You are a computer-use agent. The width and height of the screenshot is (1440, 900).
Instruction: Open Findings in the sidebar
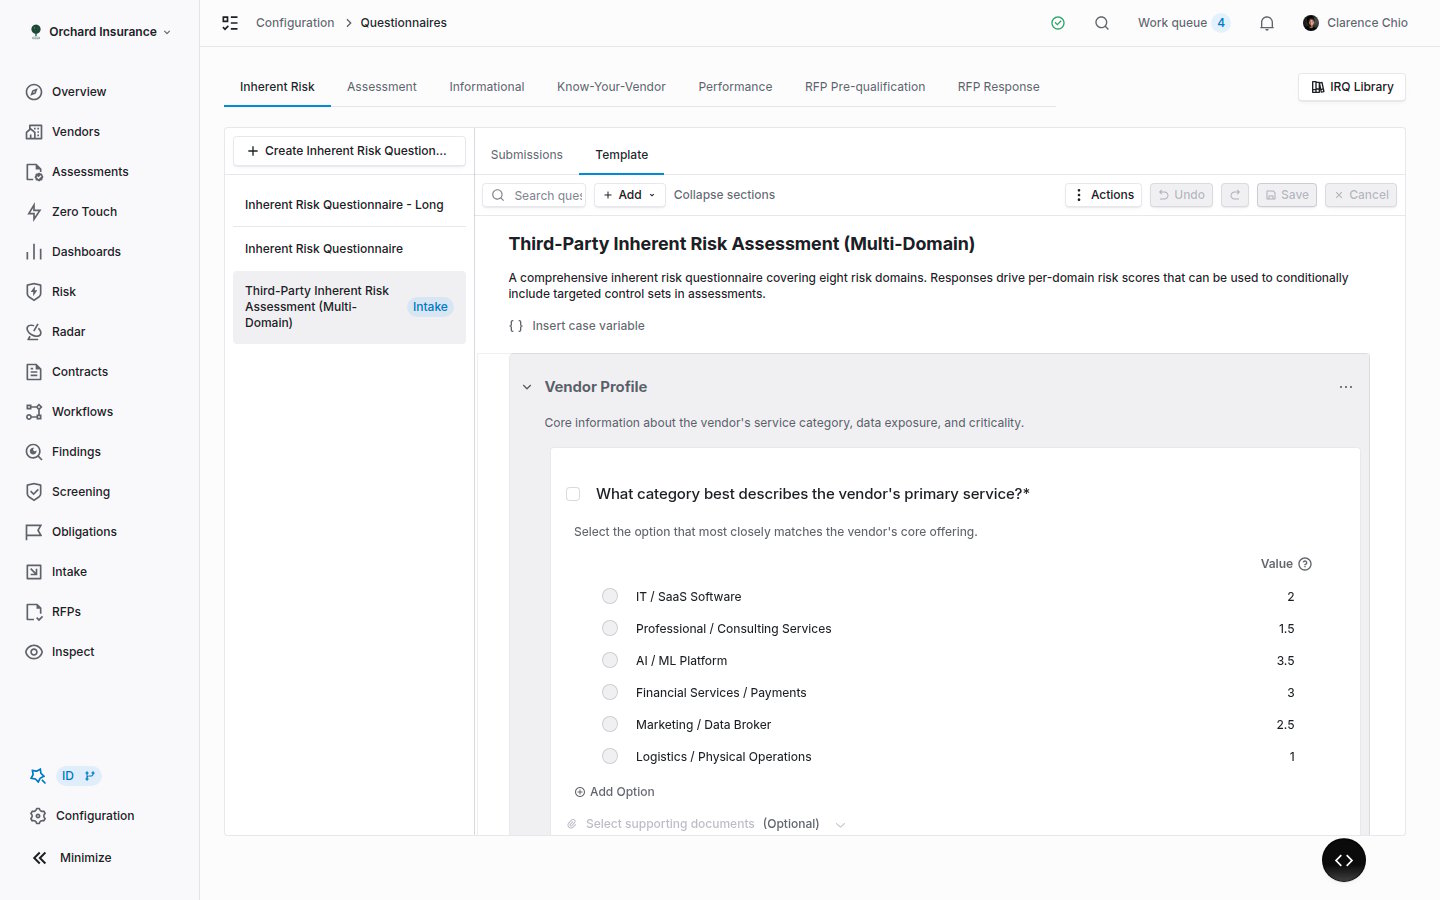[76, 452]
